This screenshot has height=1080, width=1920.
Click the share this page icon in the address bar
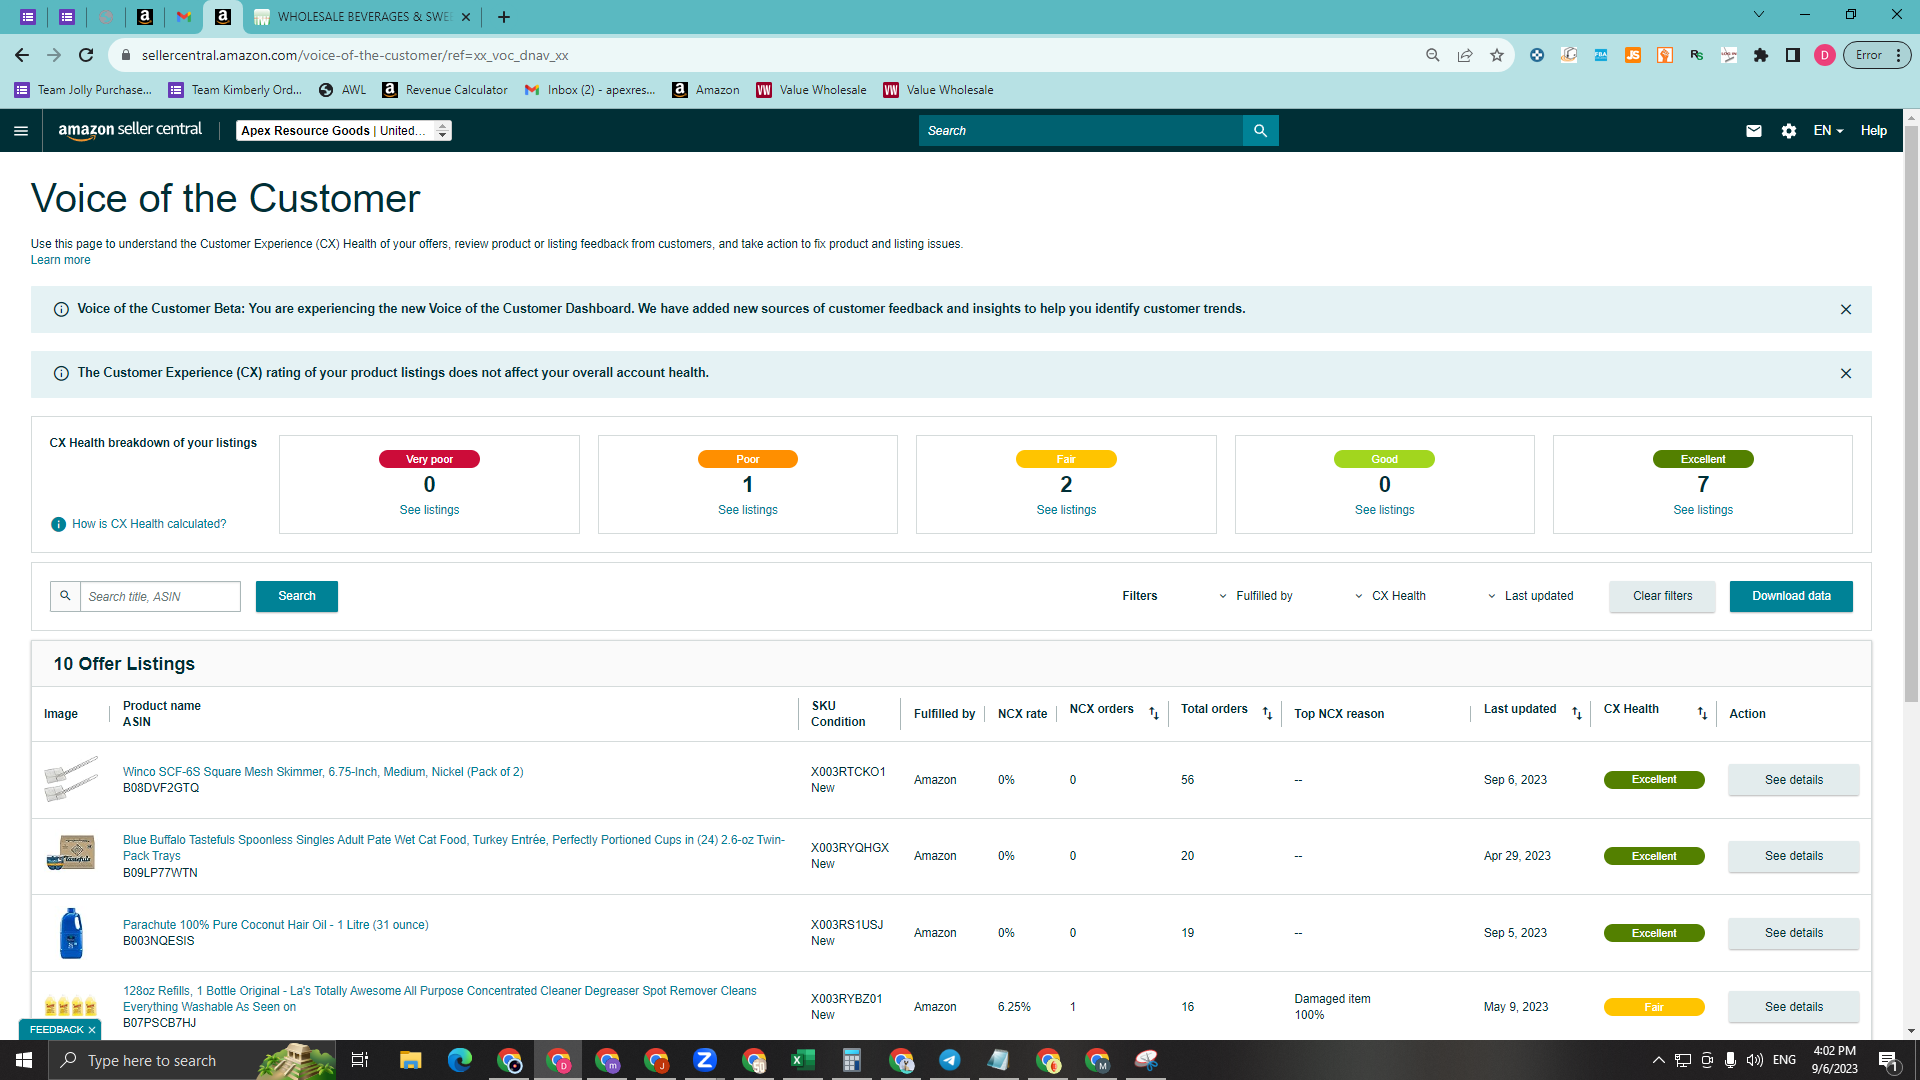(1465, 56)
